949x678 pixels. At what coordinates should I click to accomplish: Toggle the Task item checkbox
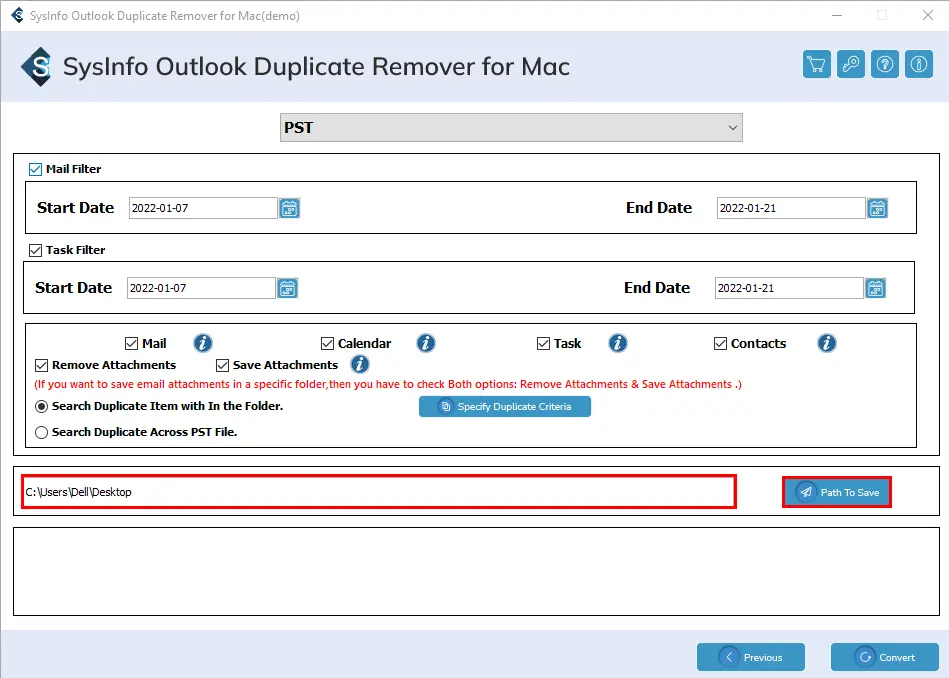tap(543, 344)
